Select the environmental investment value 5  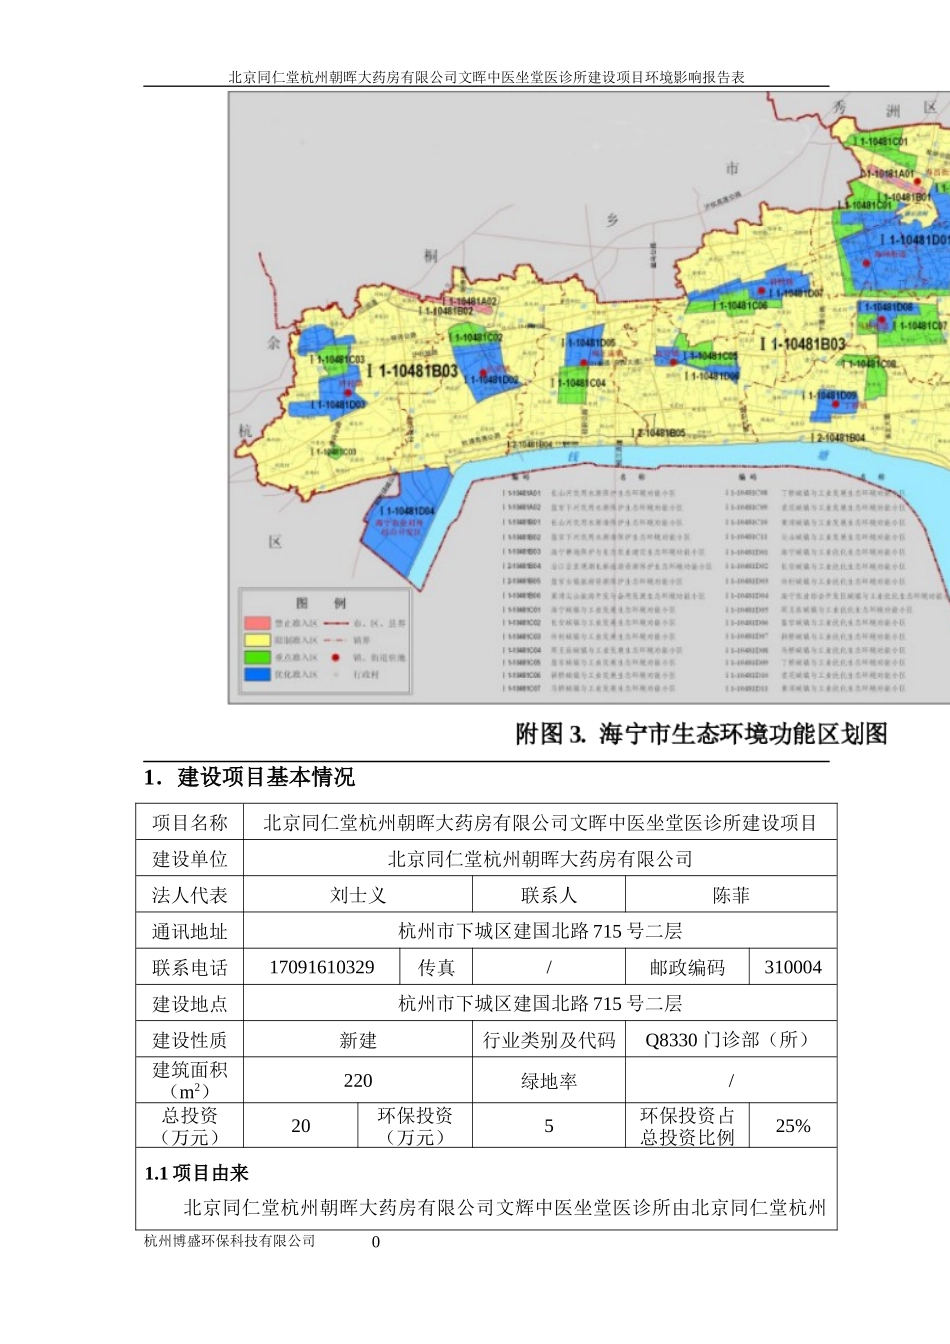[549, 1126]
